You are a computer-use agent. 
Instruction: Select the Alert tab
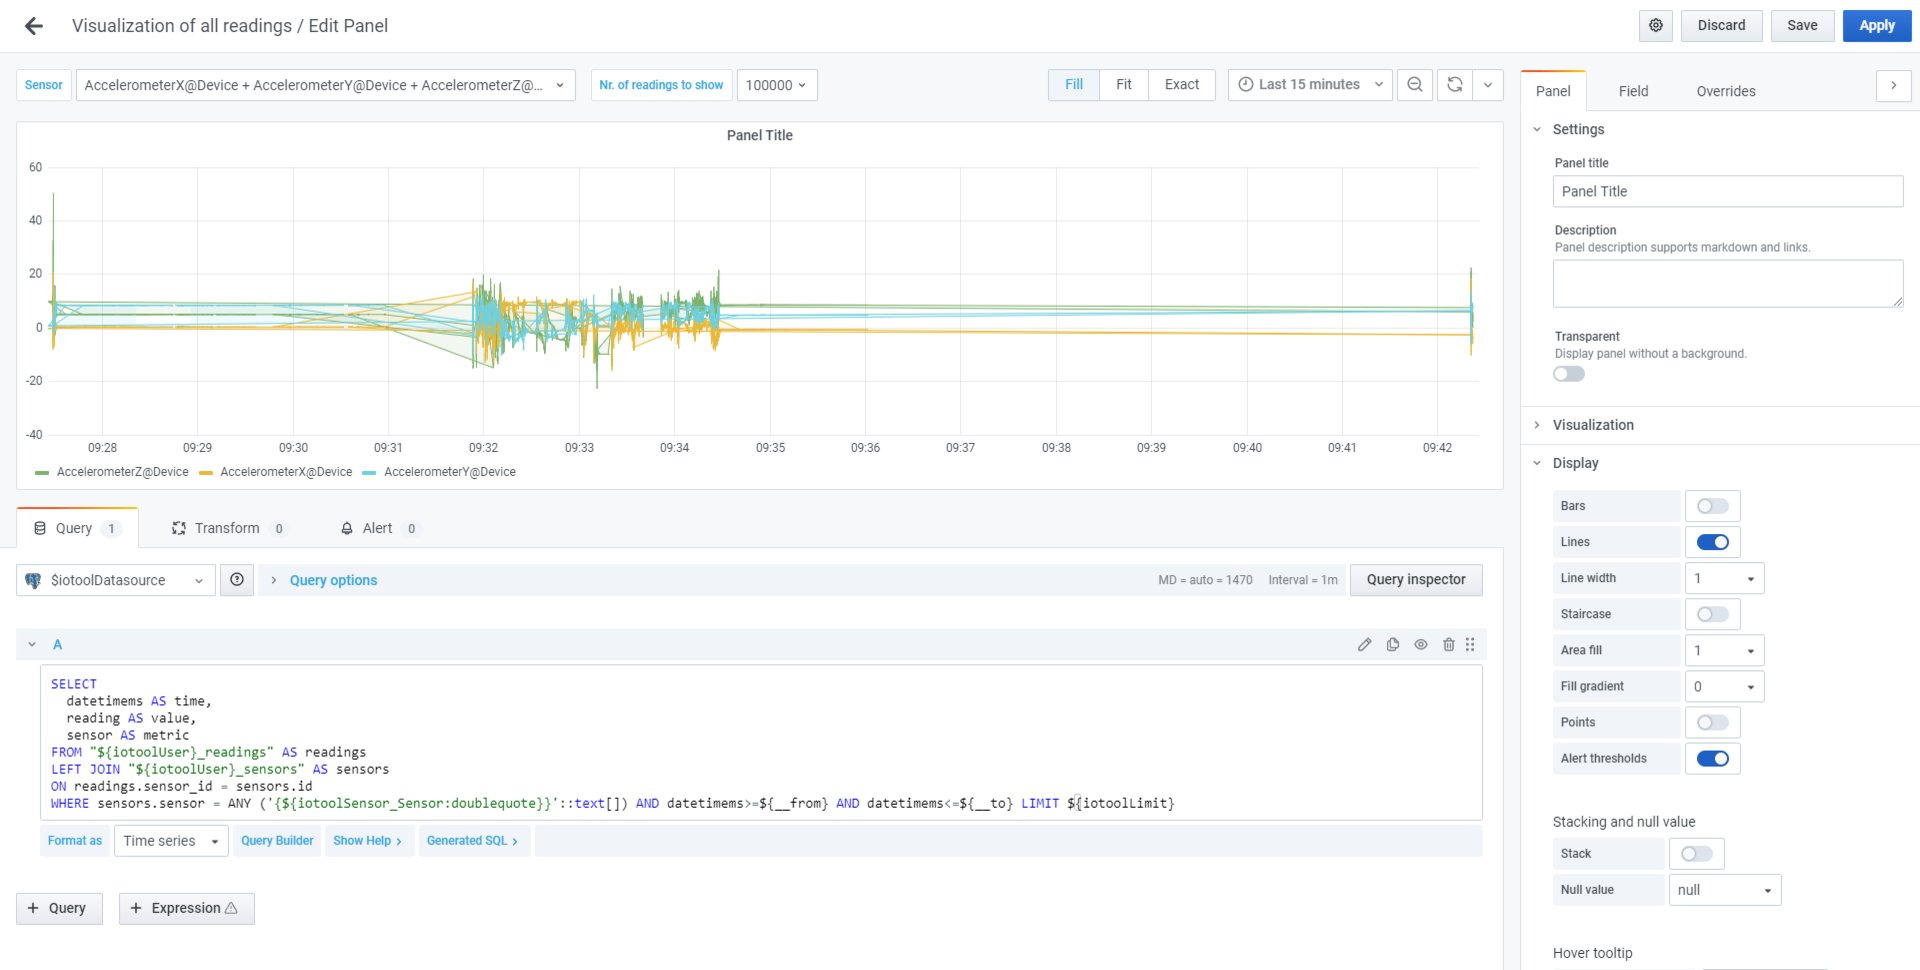[379, 528]
